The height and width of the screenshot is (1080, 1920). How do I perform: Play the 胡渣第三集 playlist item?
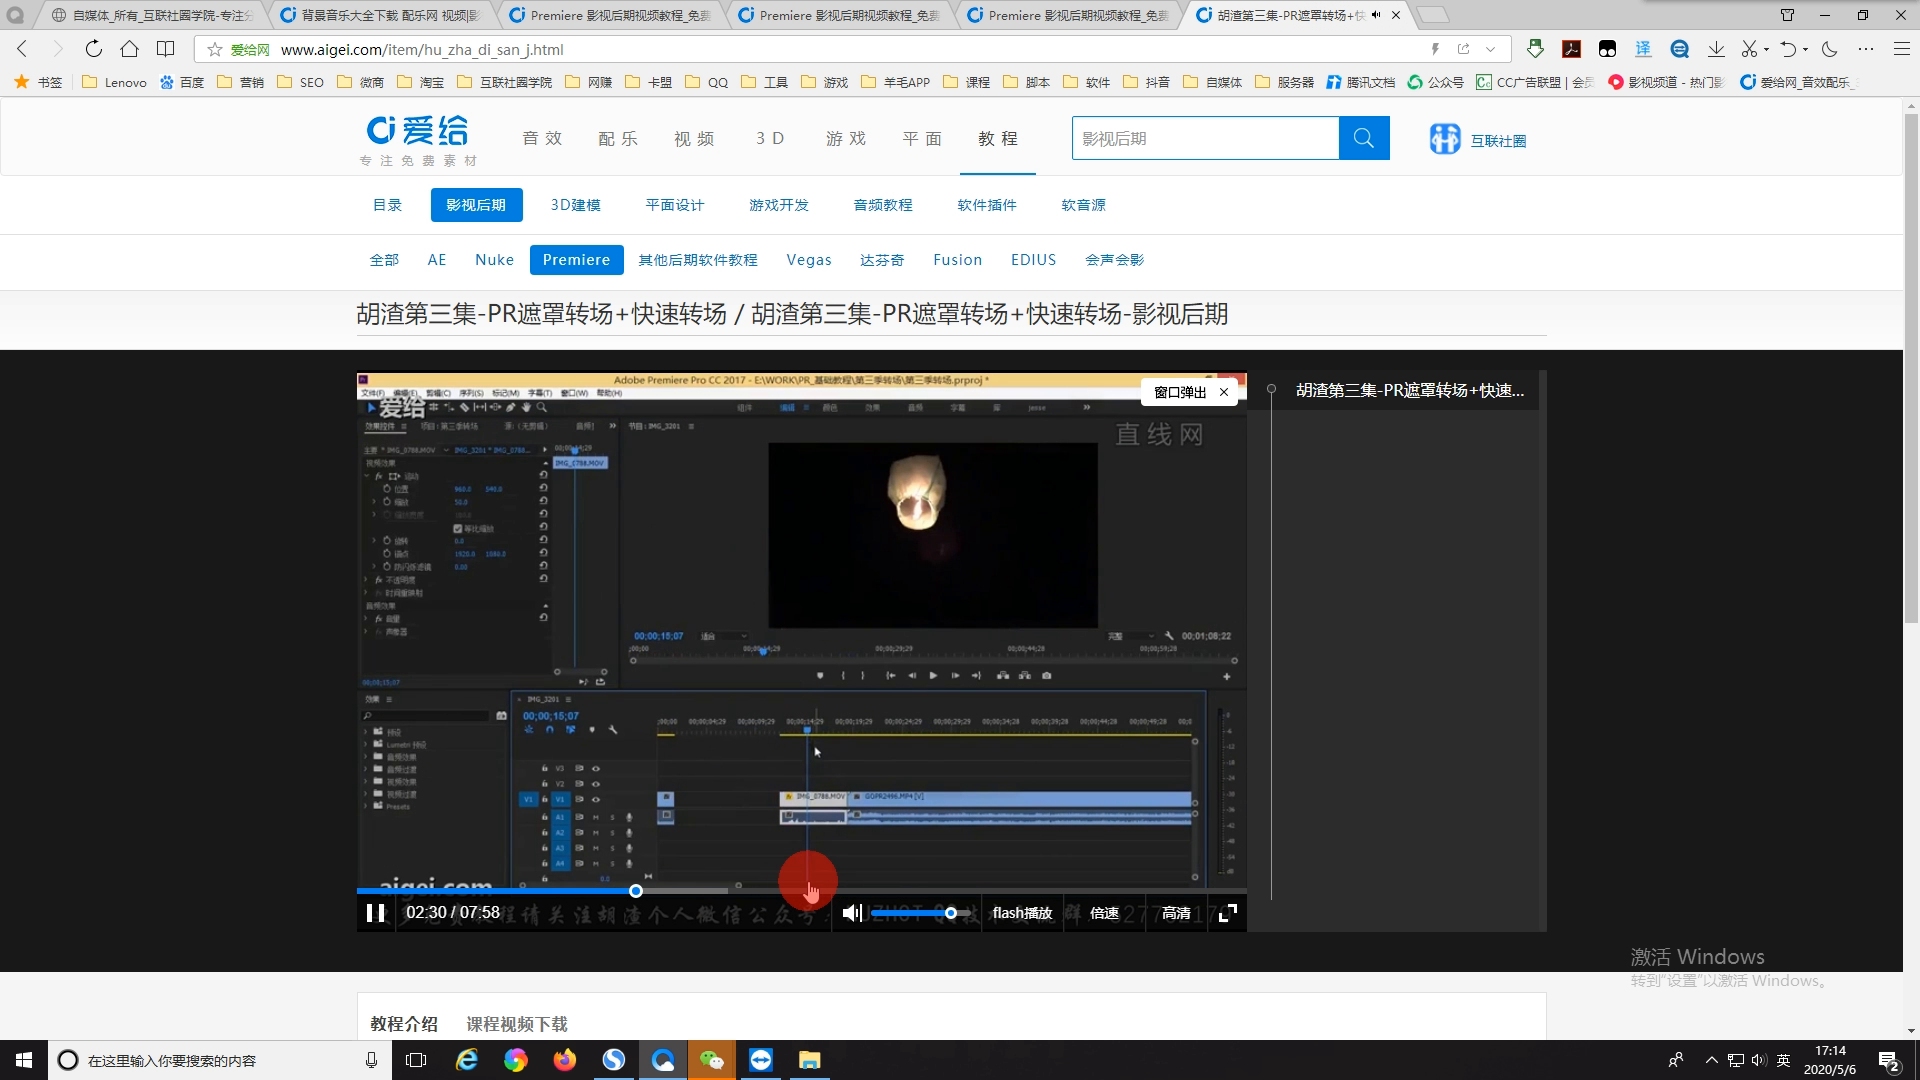tap(1409, 391)
